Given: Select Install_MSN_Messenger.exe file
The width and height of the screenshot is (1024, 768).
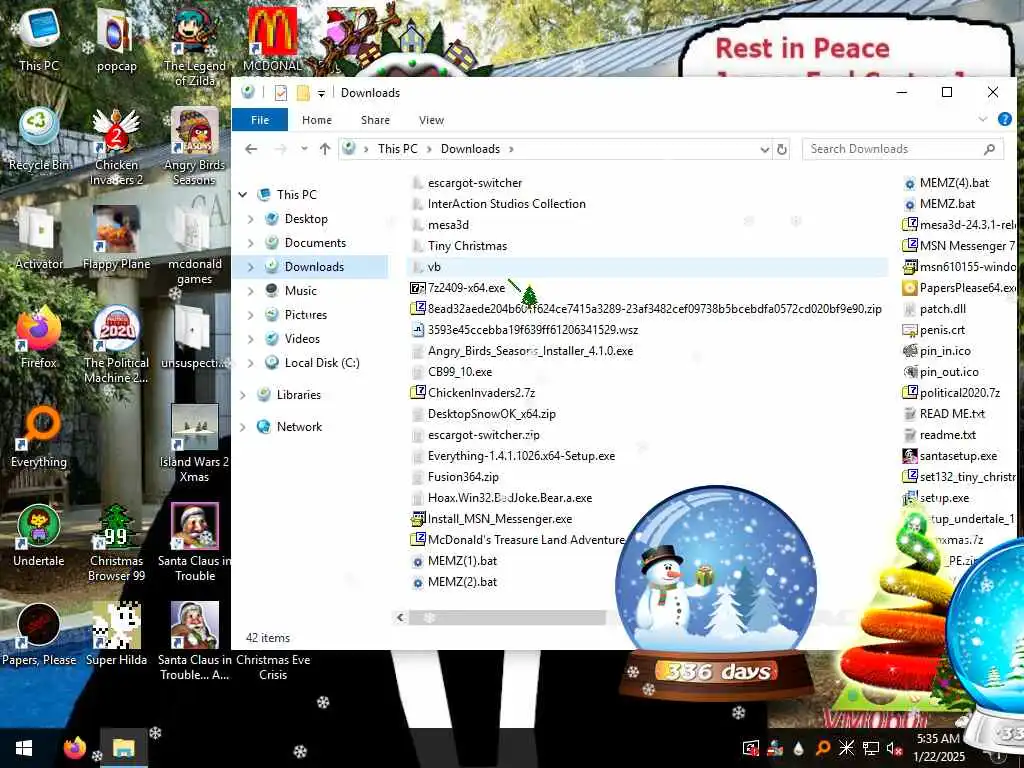Looking at the screenshot, I should click(500, 519).
